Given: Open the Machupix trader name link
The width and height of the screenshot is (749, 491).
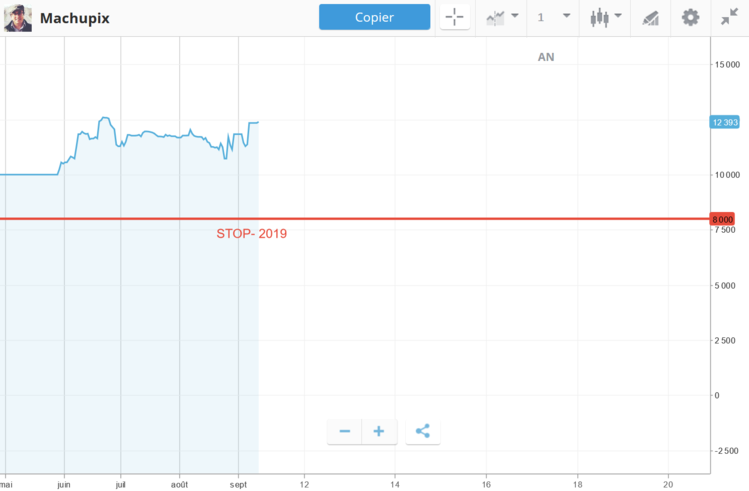Looking at the screenshot, I should click(x=75, y=17).
